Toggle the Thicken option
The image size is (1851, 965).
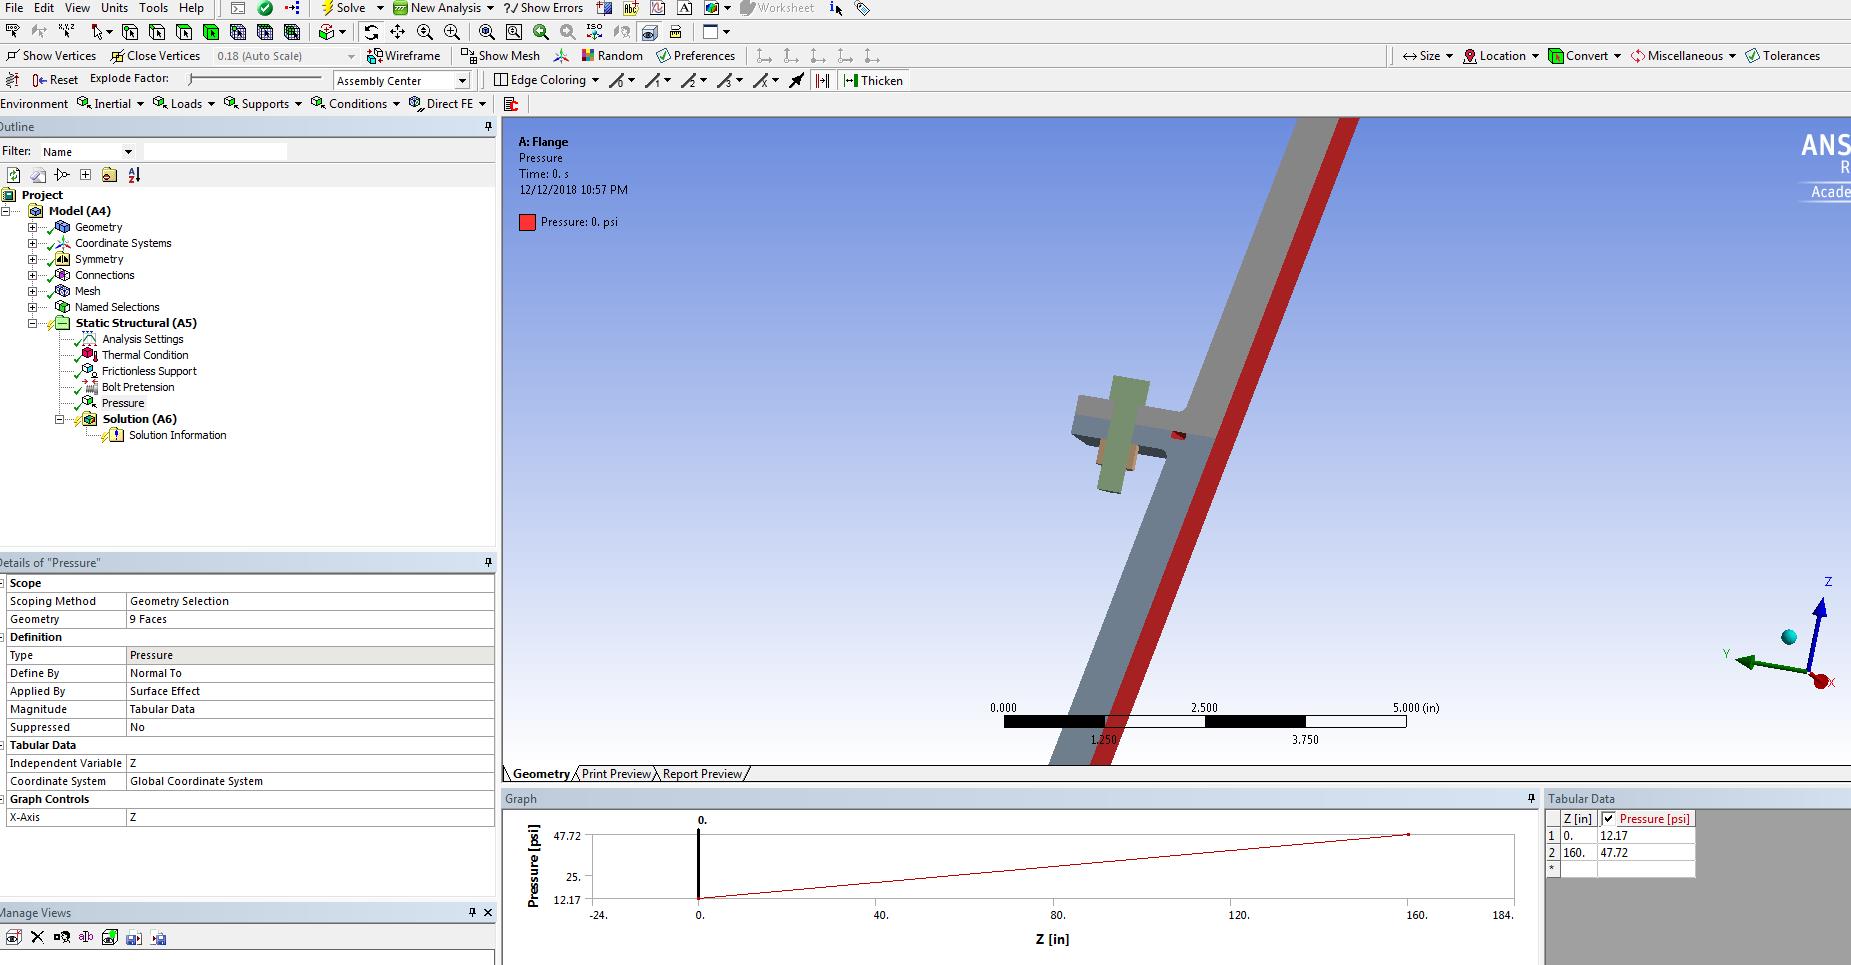point(873,81)
